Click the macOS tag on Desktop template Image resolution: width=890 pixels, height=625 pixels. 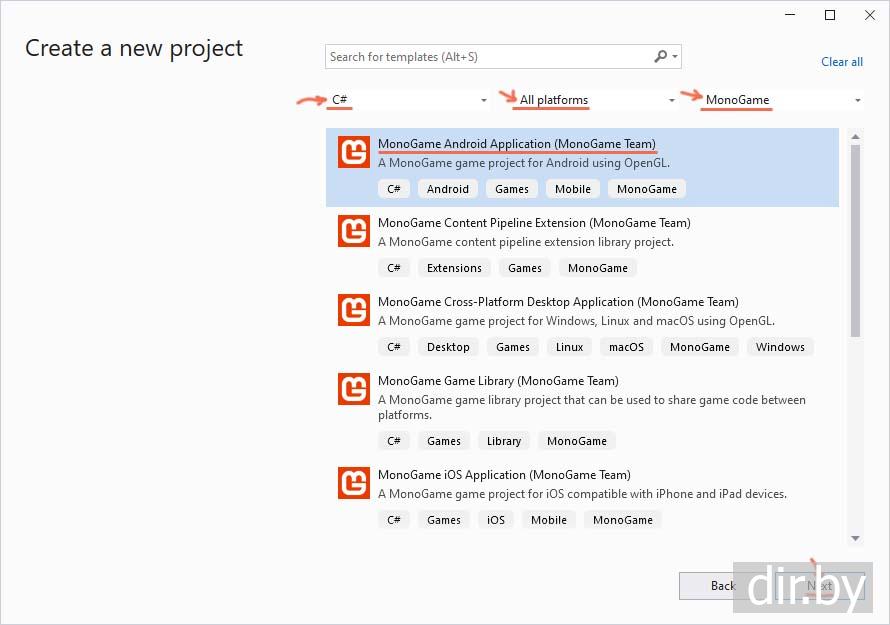click(x=626, y=347)
